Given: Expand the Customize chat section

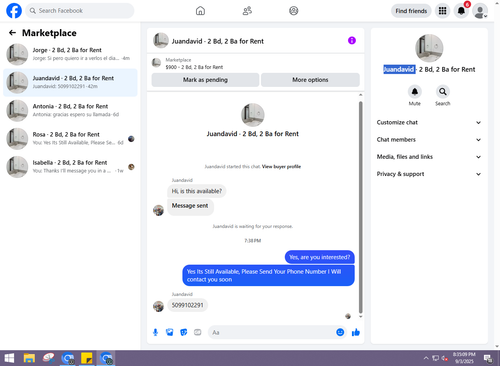Looking at the screenshot, I should 429,122.
